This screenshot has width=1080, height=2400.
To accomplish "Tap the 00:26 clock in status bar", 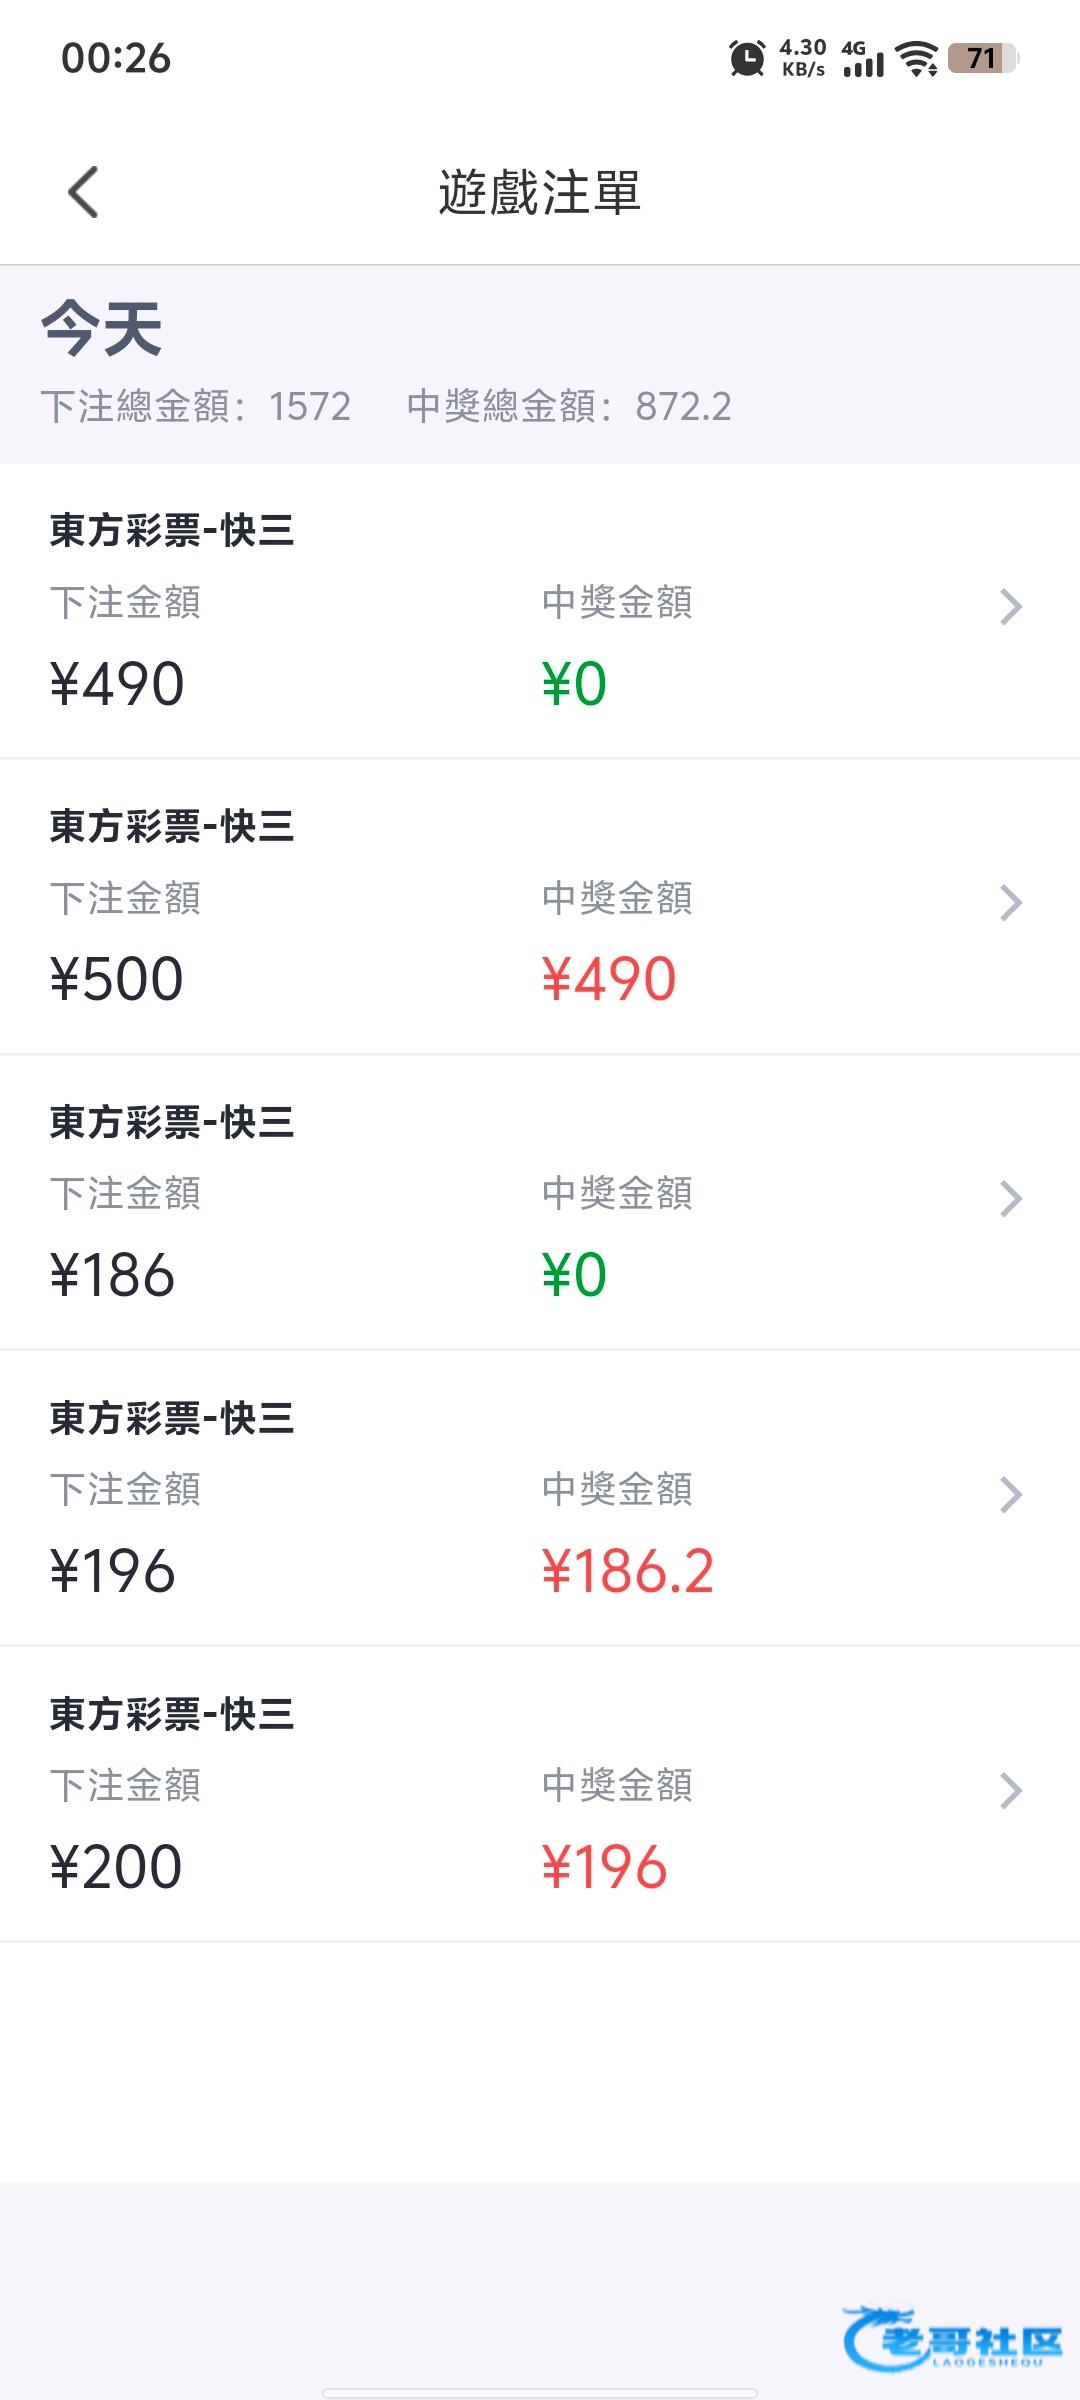I will pyautogui.click(x=116, y=58).
